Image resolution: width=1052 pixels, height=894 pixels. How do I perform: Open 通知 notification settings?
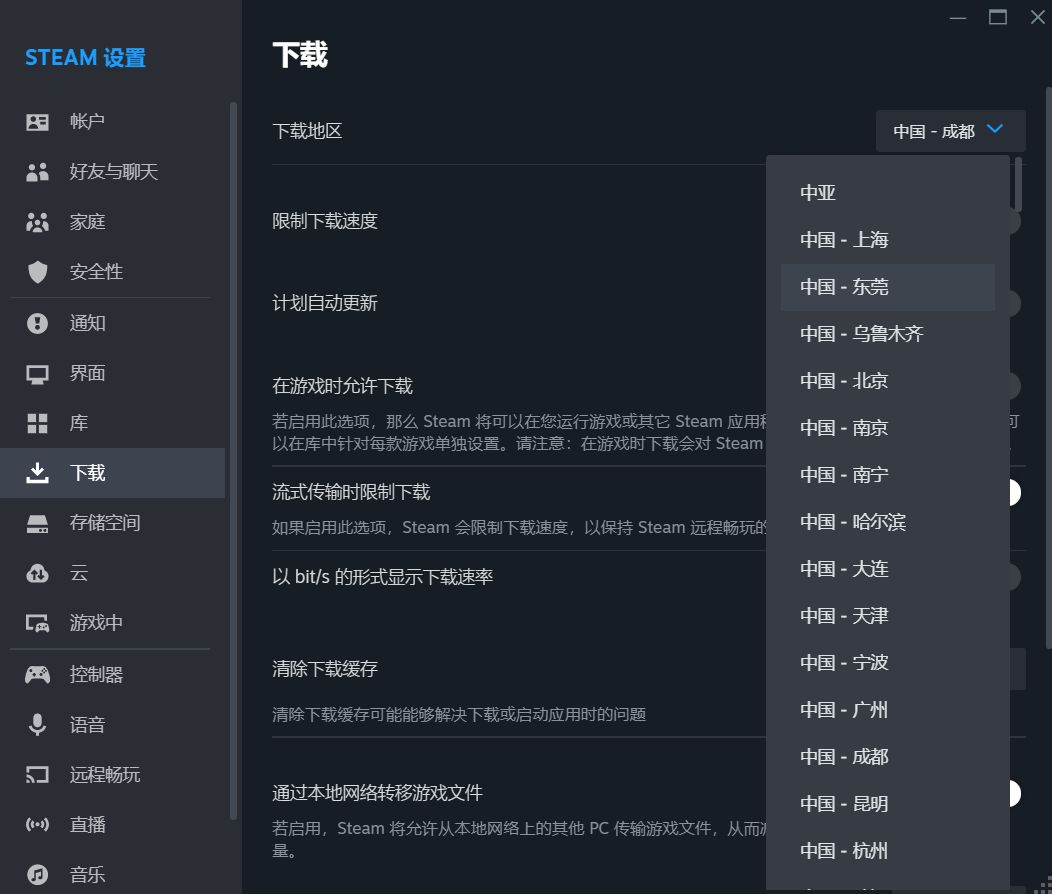pyautogui.click(x=37, y=322)
